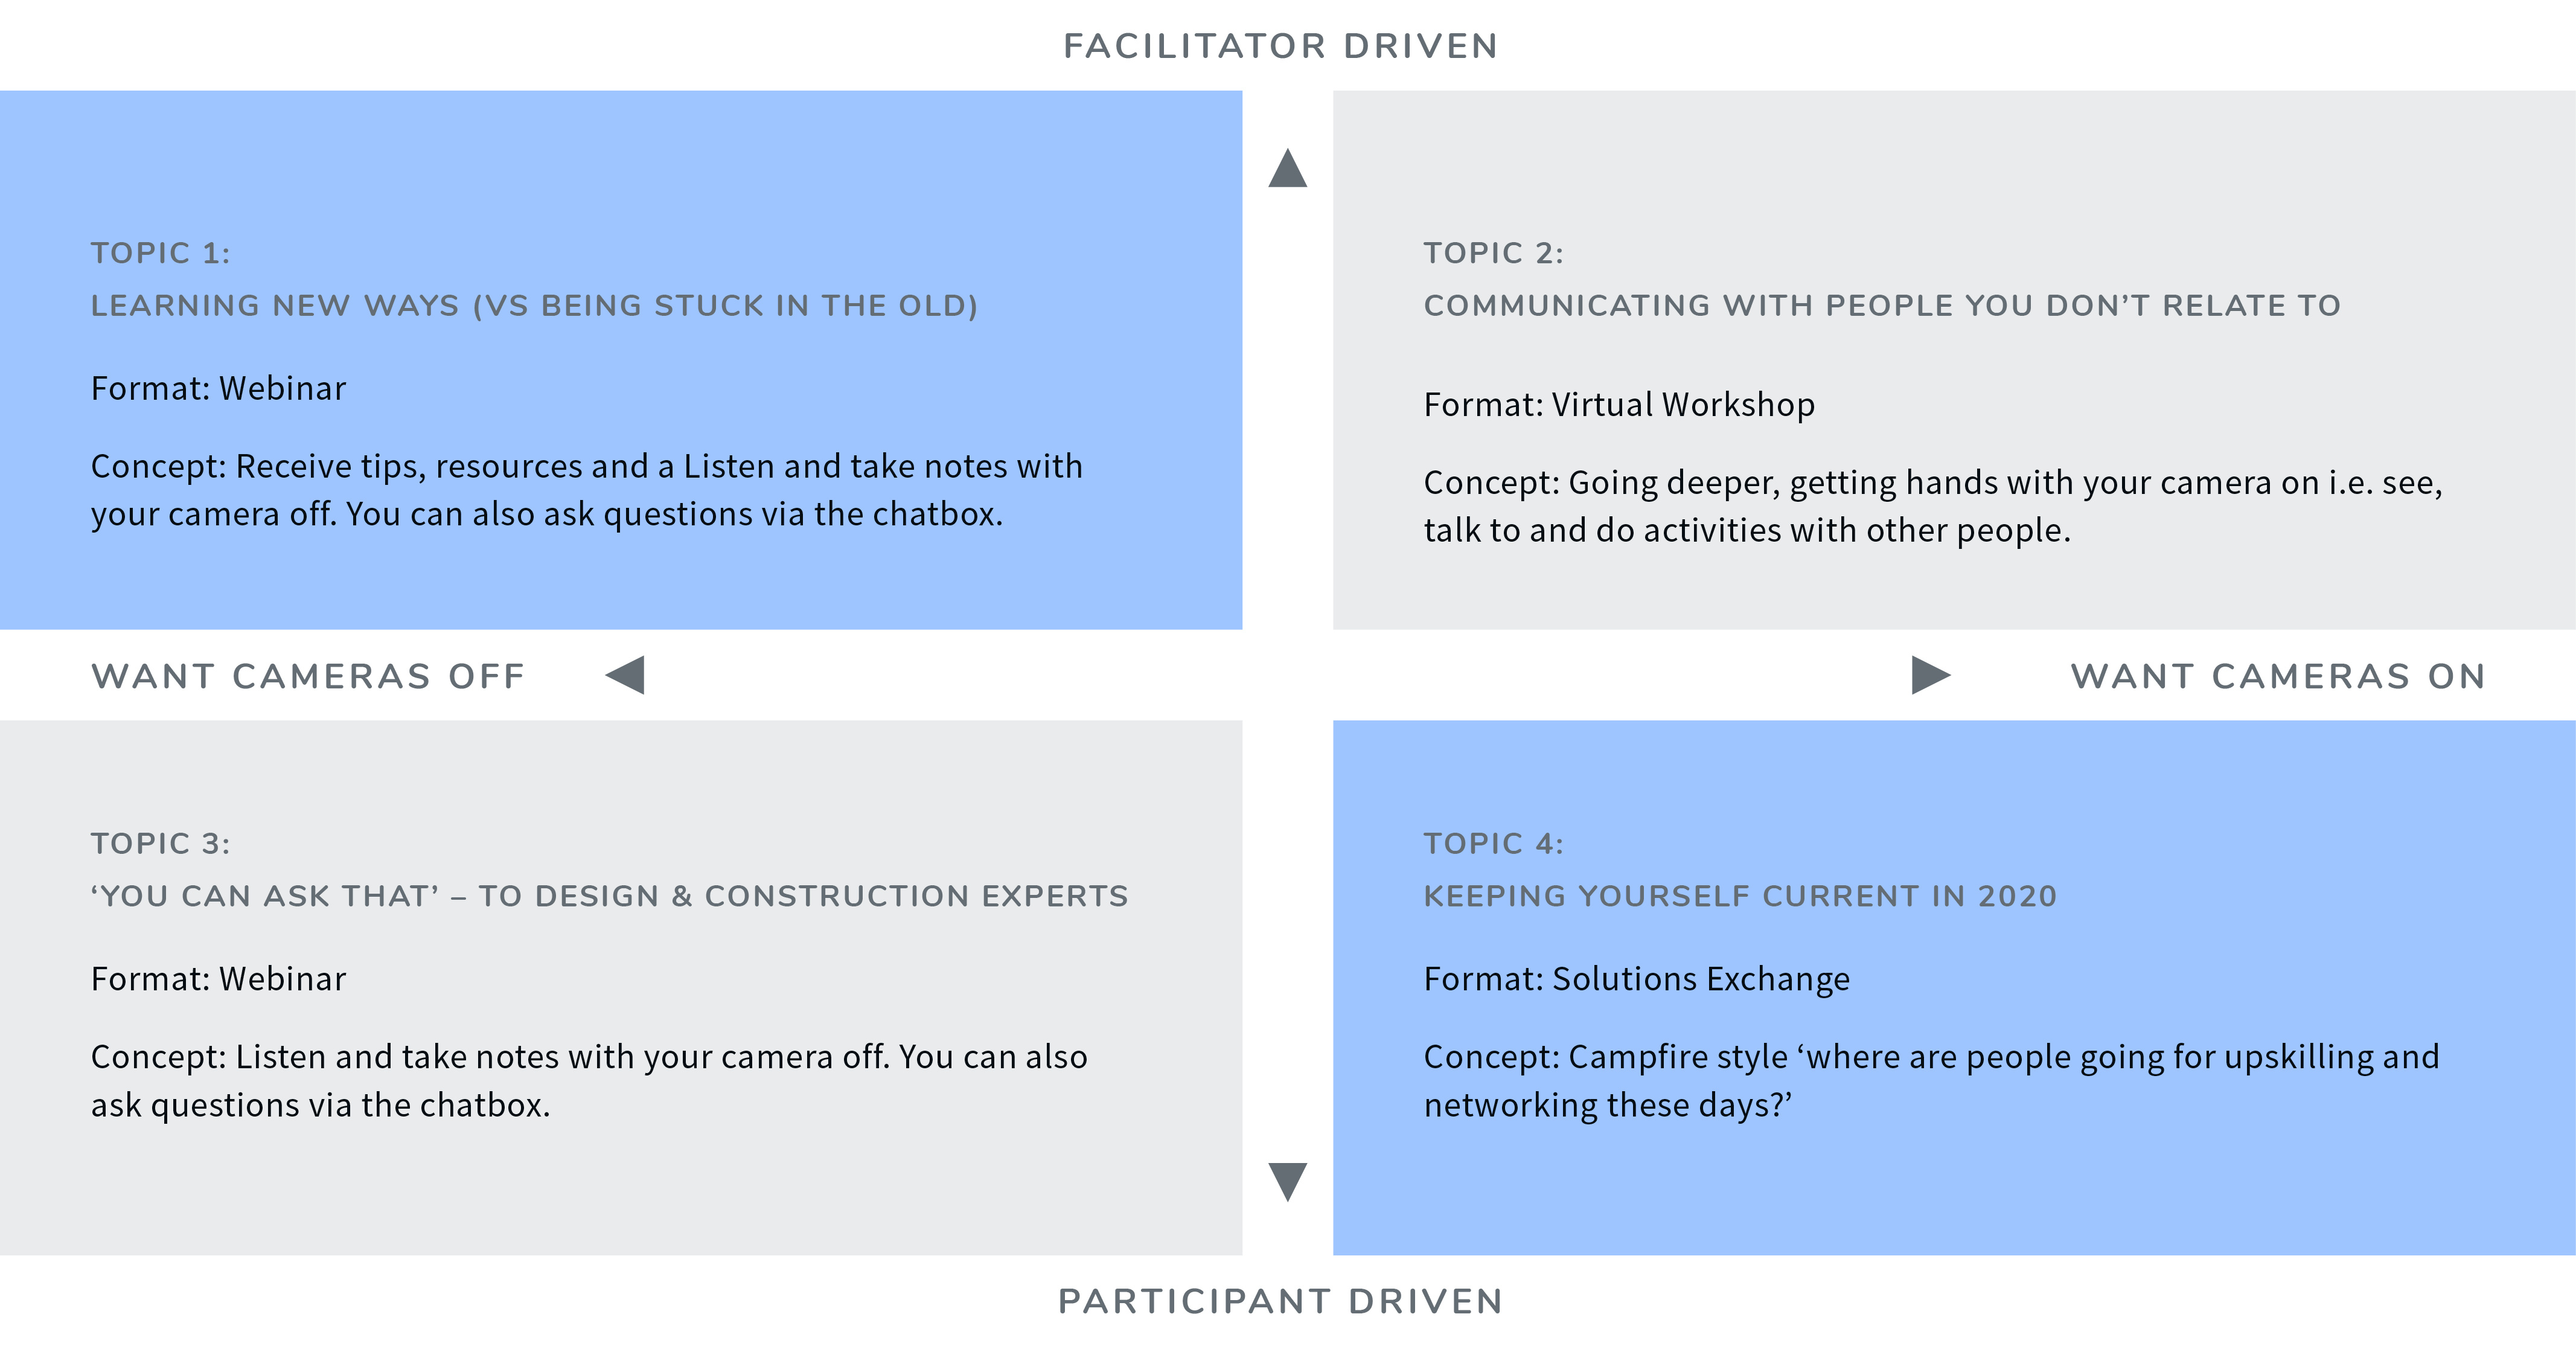Click the left arrow beside Want Cameras Off
This screenshot has width=2576, height=1346.
point(625,675)
